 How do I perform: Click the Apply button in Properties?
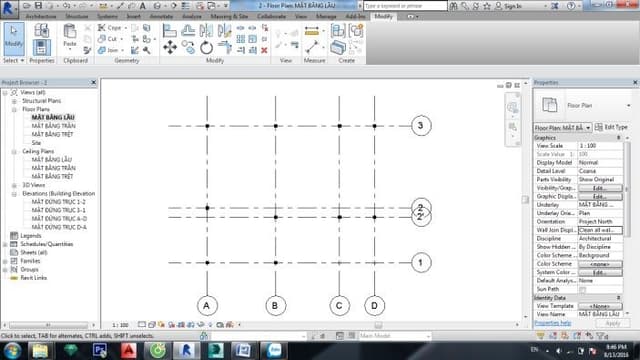tap(613, 323)
